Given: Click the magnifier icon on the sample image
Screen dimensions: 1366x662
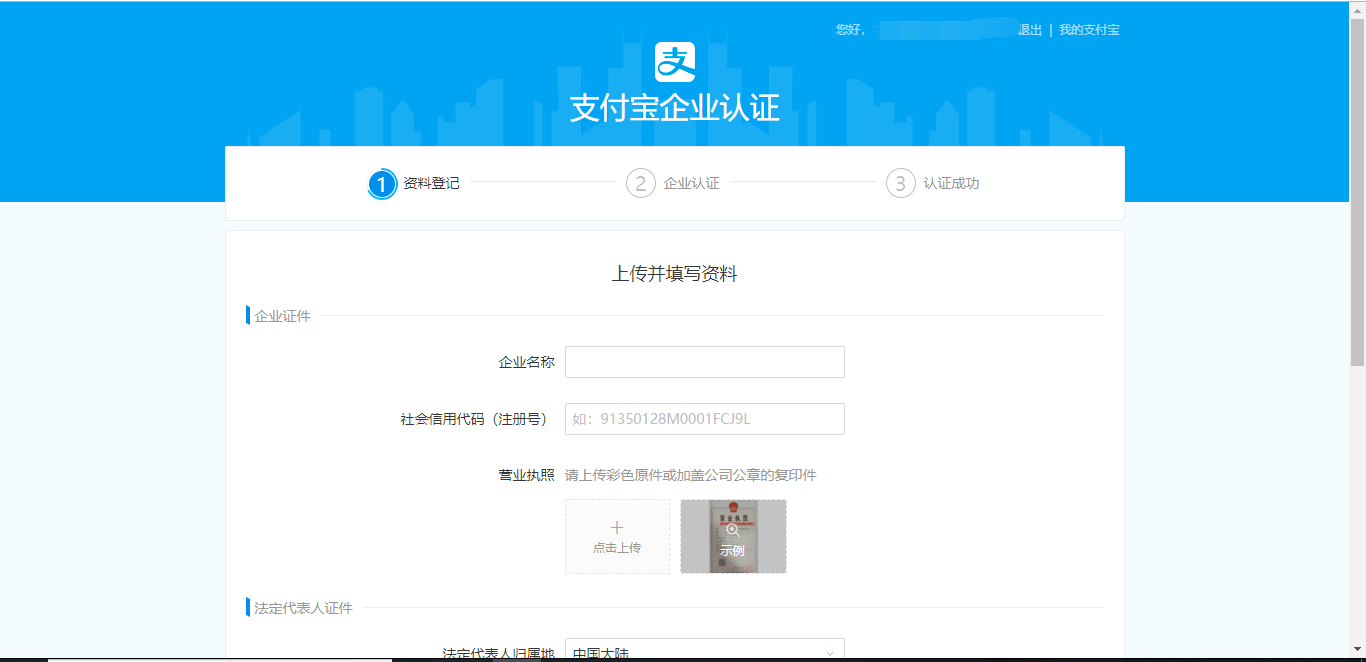Looking at the screenshot, I should coord(733,530).
